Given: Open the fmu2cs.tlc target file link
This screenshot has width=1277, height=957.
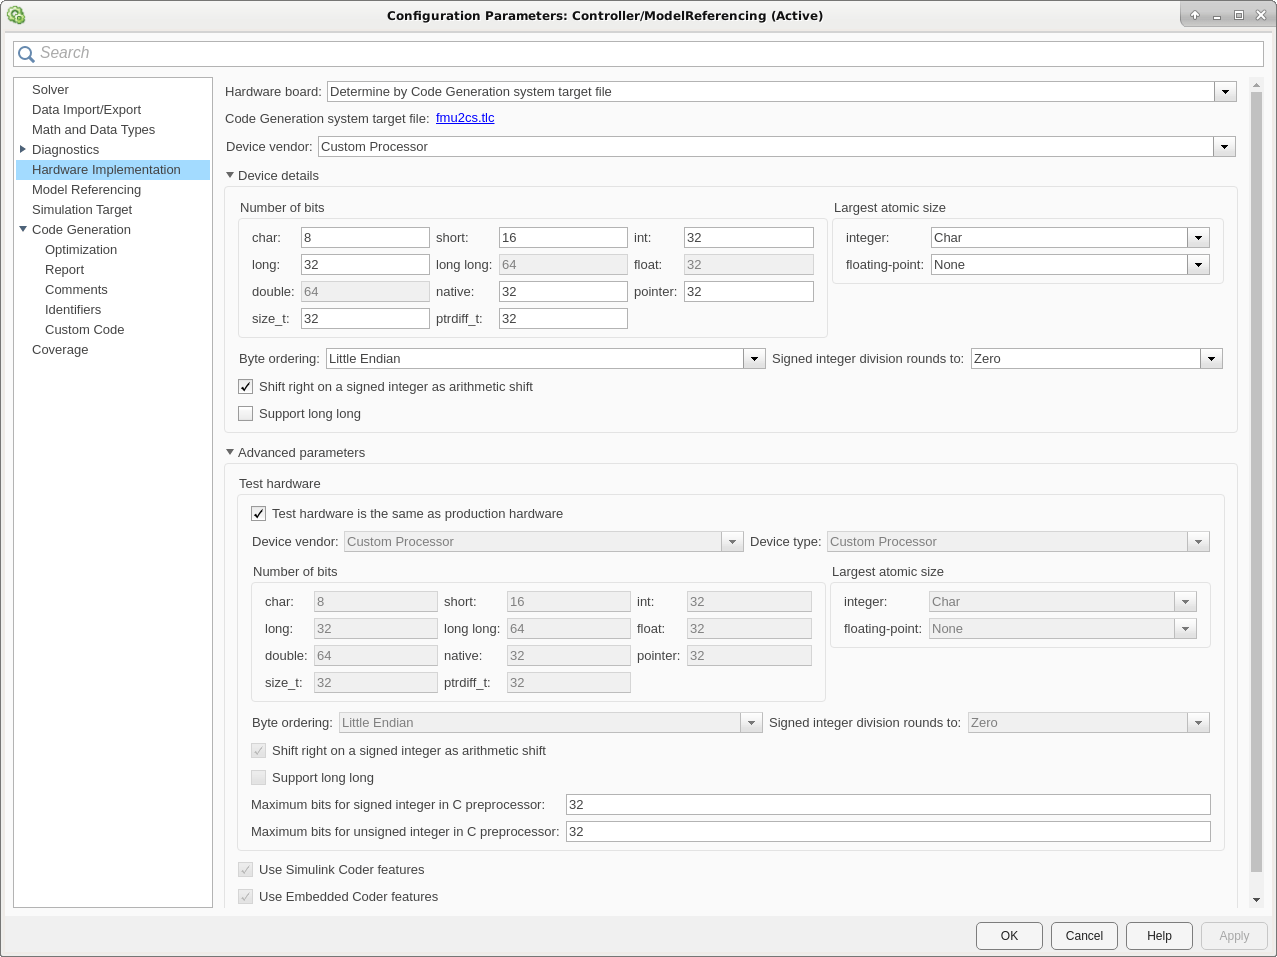Looking at the screenshot, I should pos(465,118).
